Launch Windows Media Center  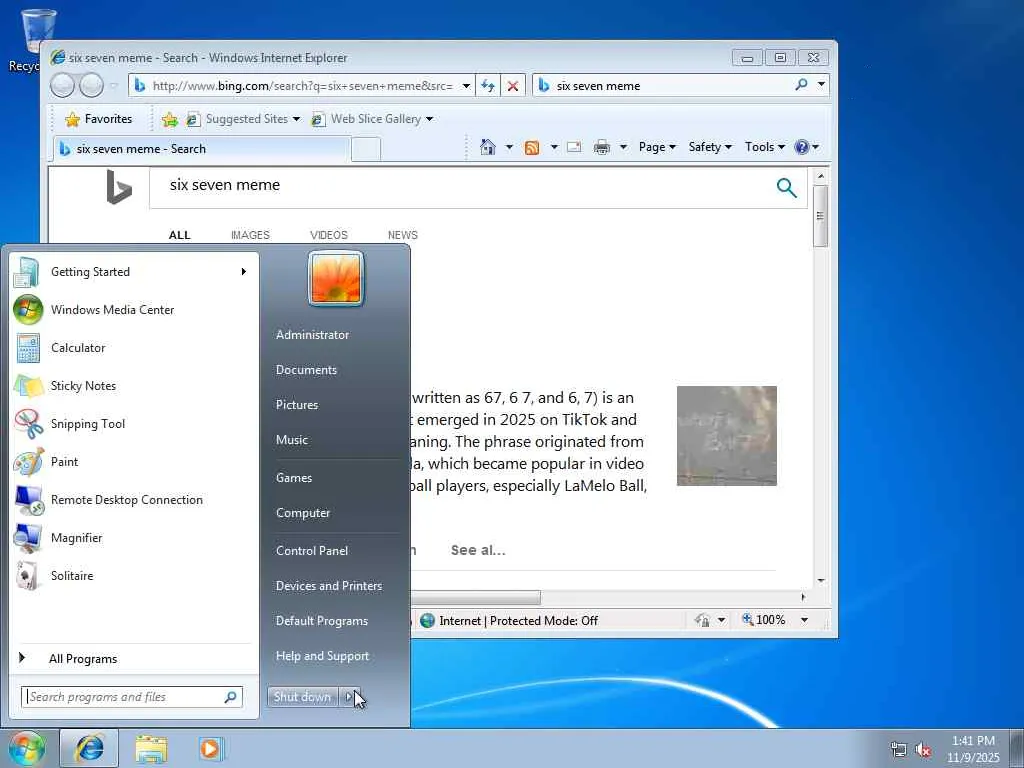coord(135,310)
